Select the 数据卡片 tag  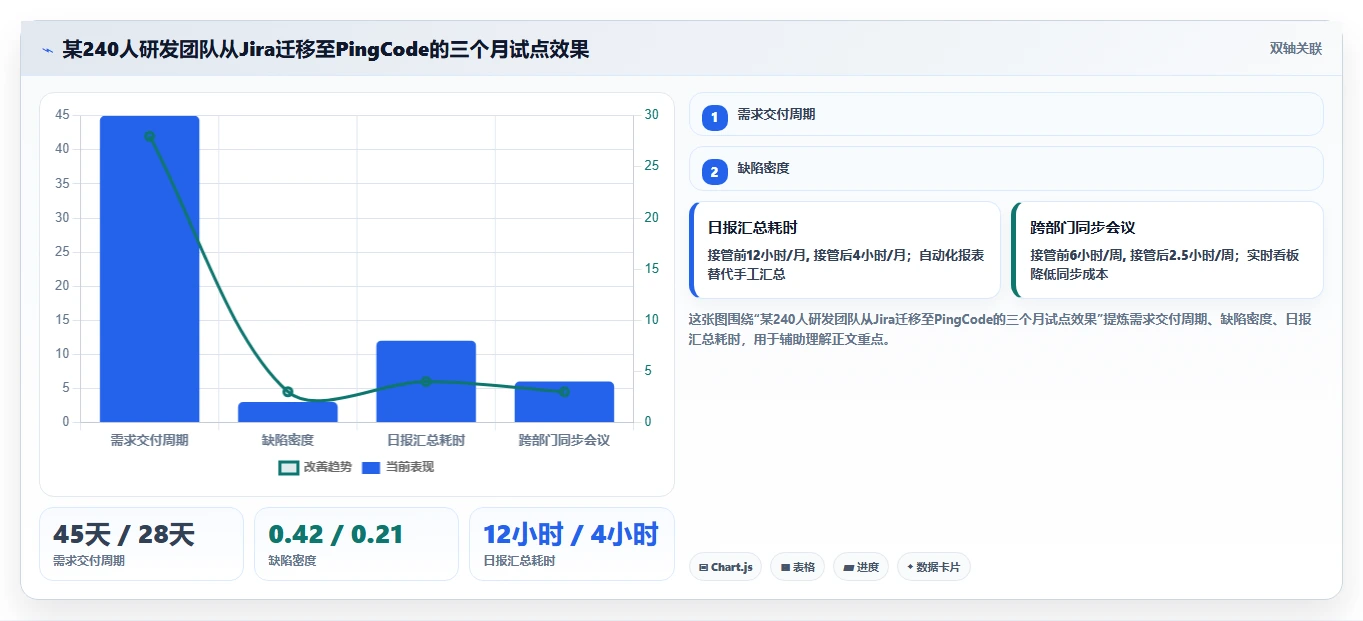point(933,567)
